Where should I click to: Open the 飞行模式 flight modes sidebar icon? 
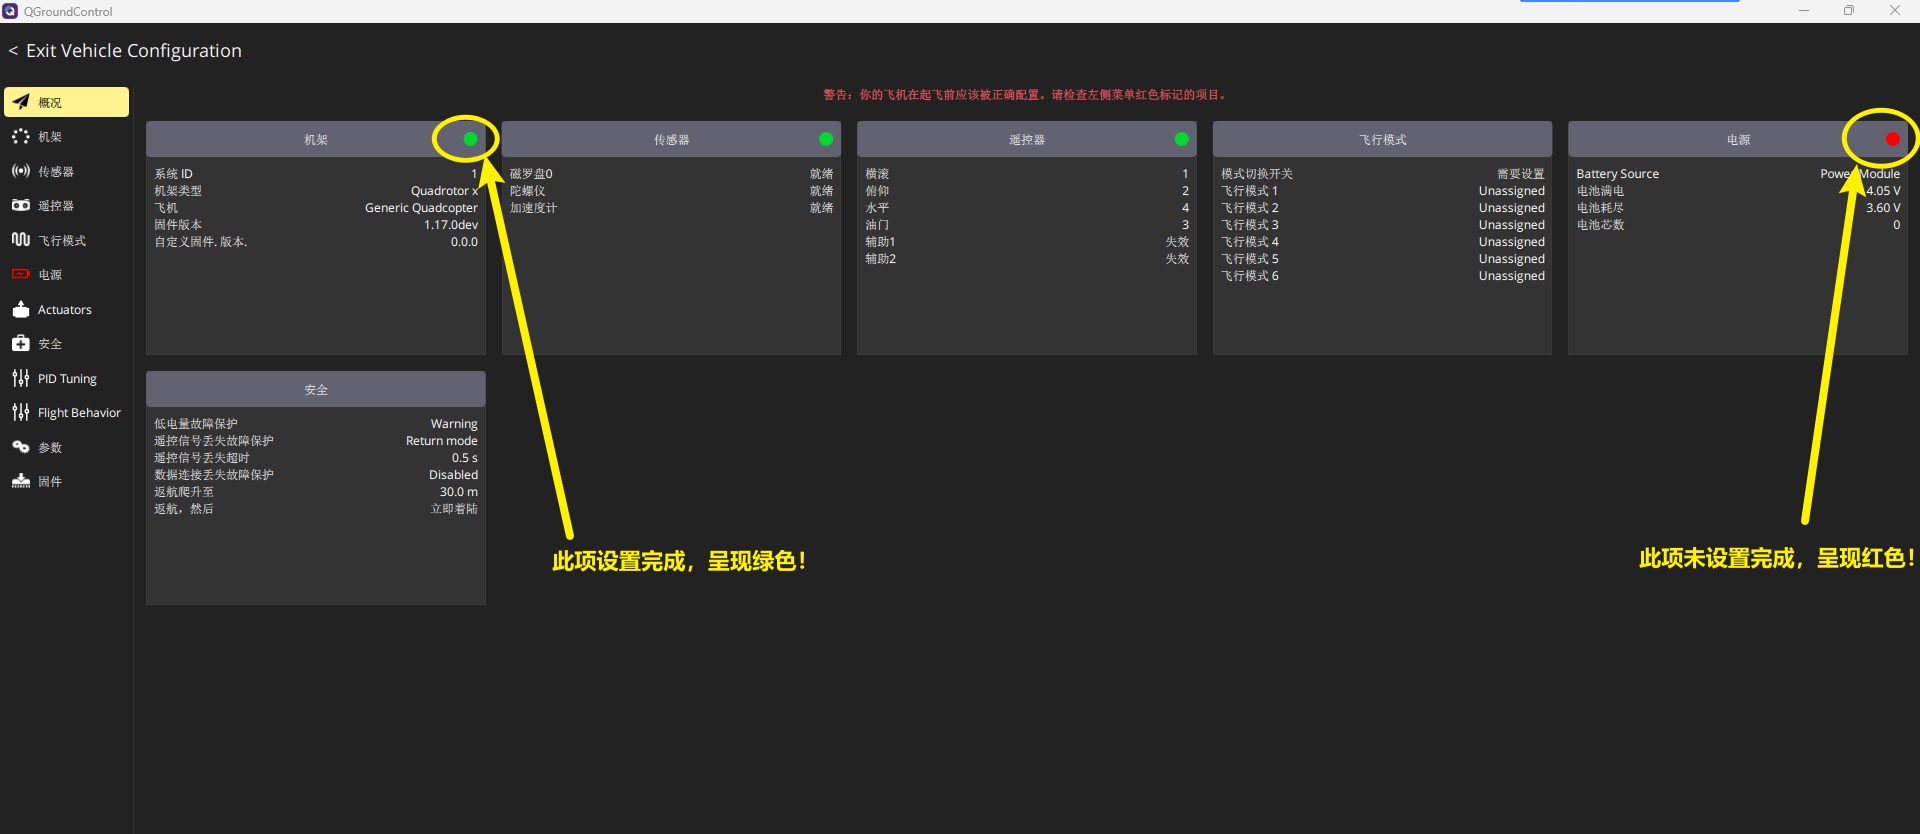click(21, 240)
